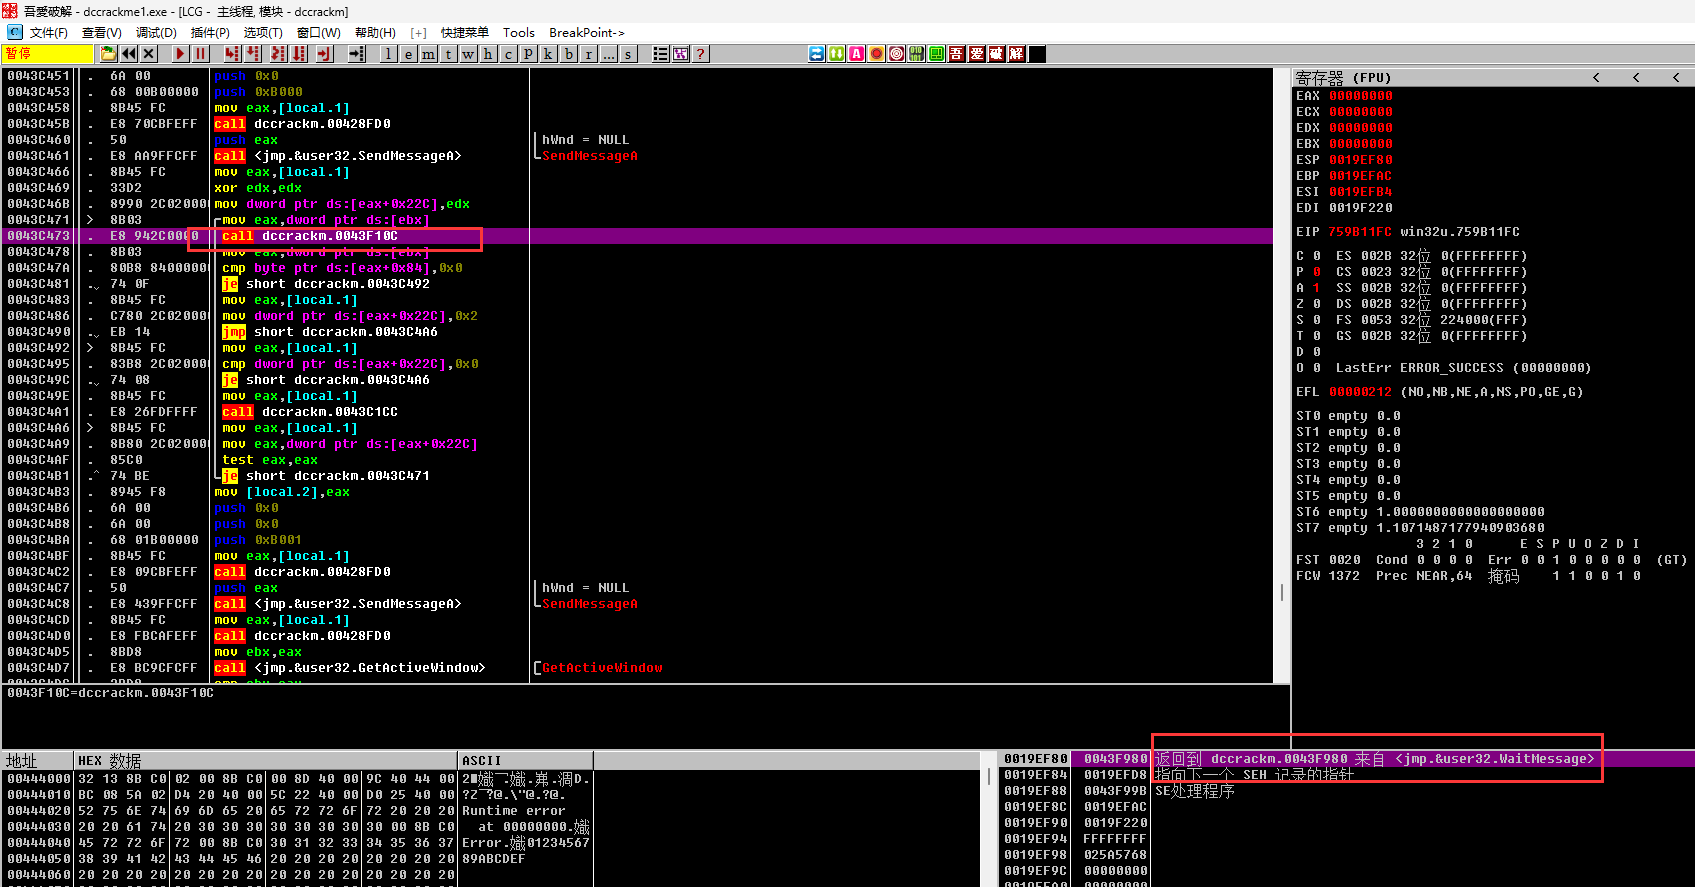Screen dimensions: 1695x887
Task: Click the binary 010101 plugin icon
Action: tap(916, 54)
